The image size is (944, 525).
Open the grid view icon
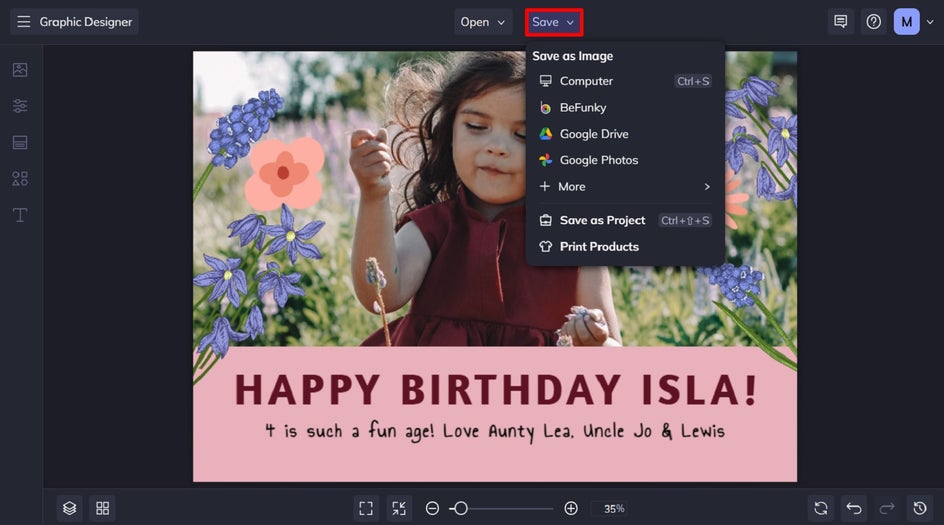(x=102, y=508)
